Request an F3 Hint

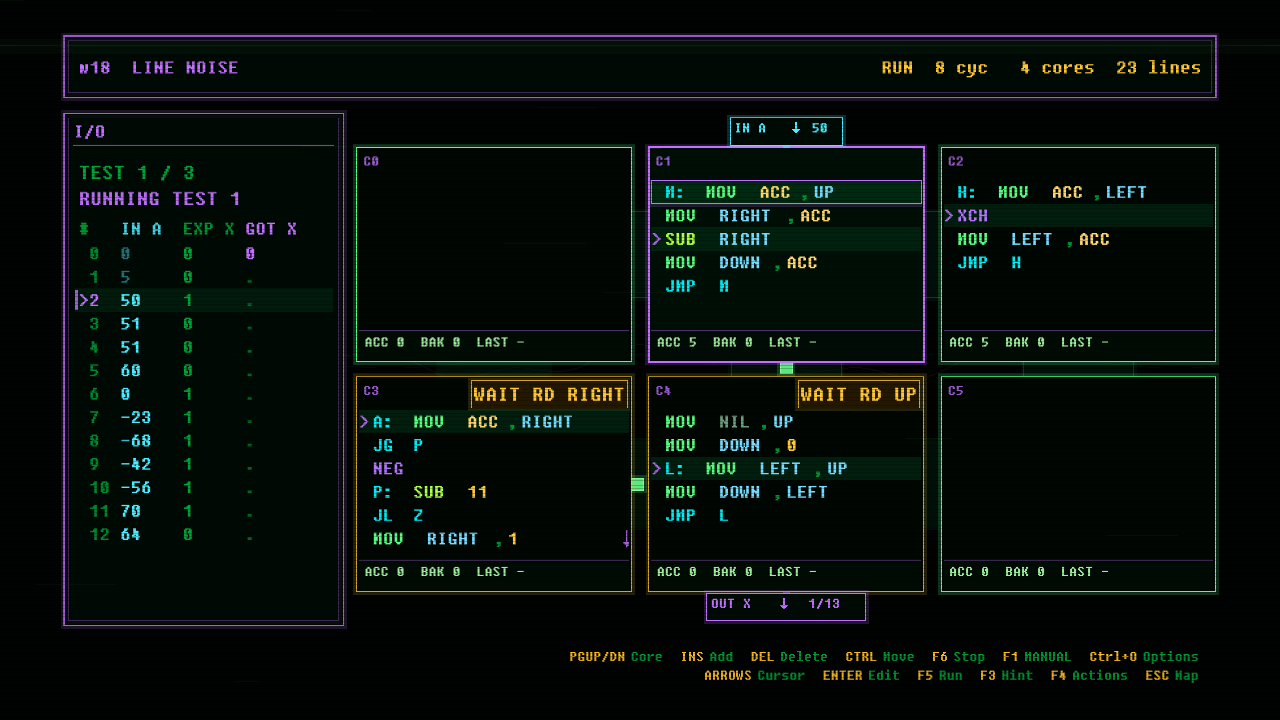click(x=1007, y=675)
